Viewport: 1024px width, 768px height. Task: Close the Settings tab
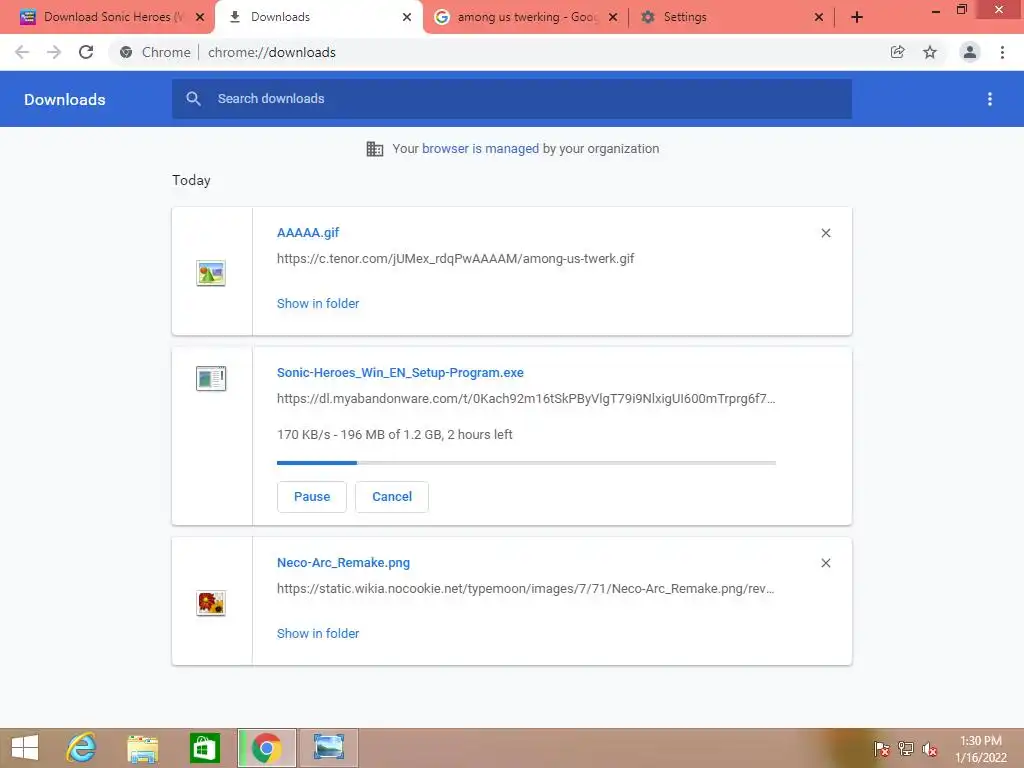818,17
